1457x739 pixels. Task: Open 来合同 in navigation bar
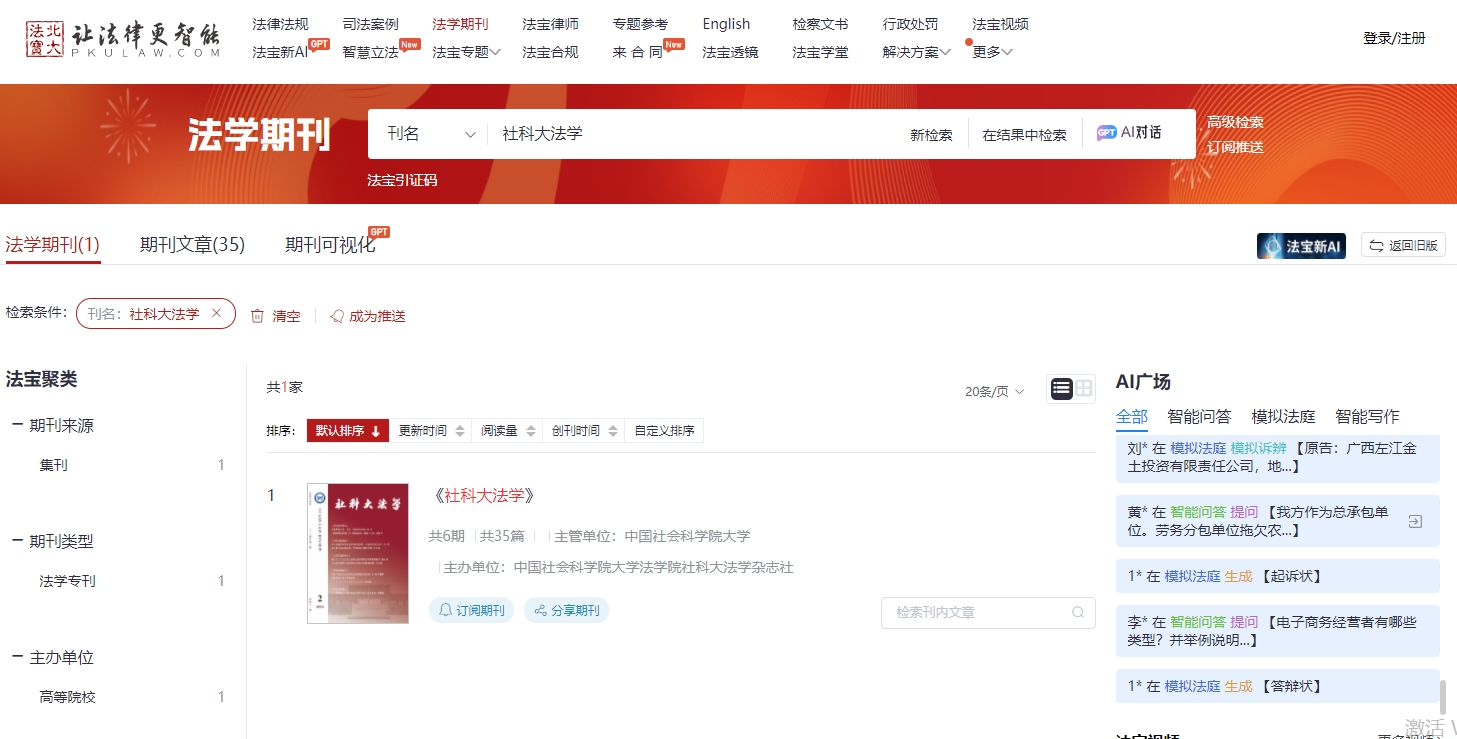click(x=638, y=52)
